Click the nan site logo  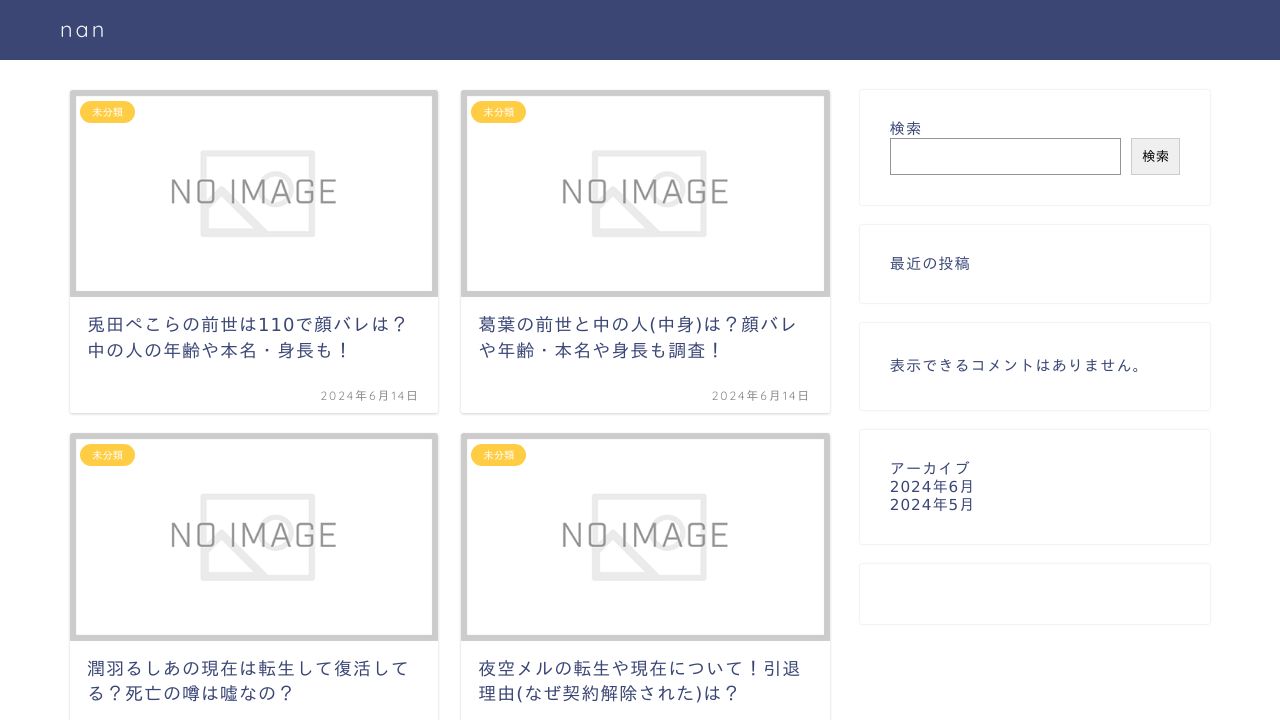(83, 30)
